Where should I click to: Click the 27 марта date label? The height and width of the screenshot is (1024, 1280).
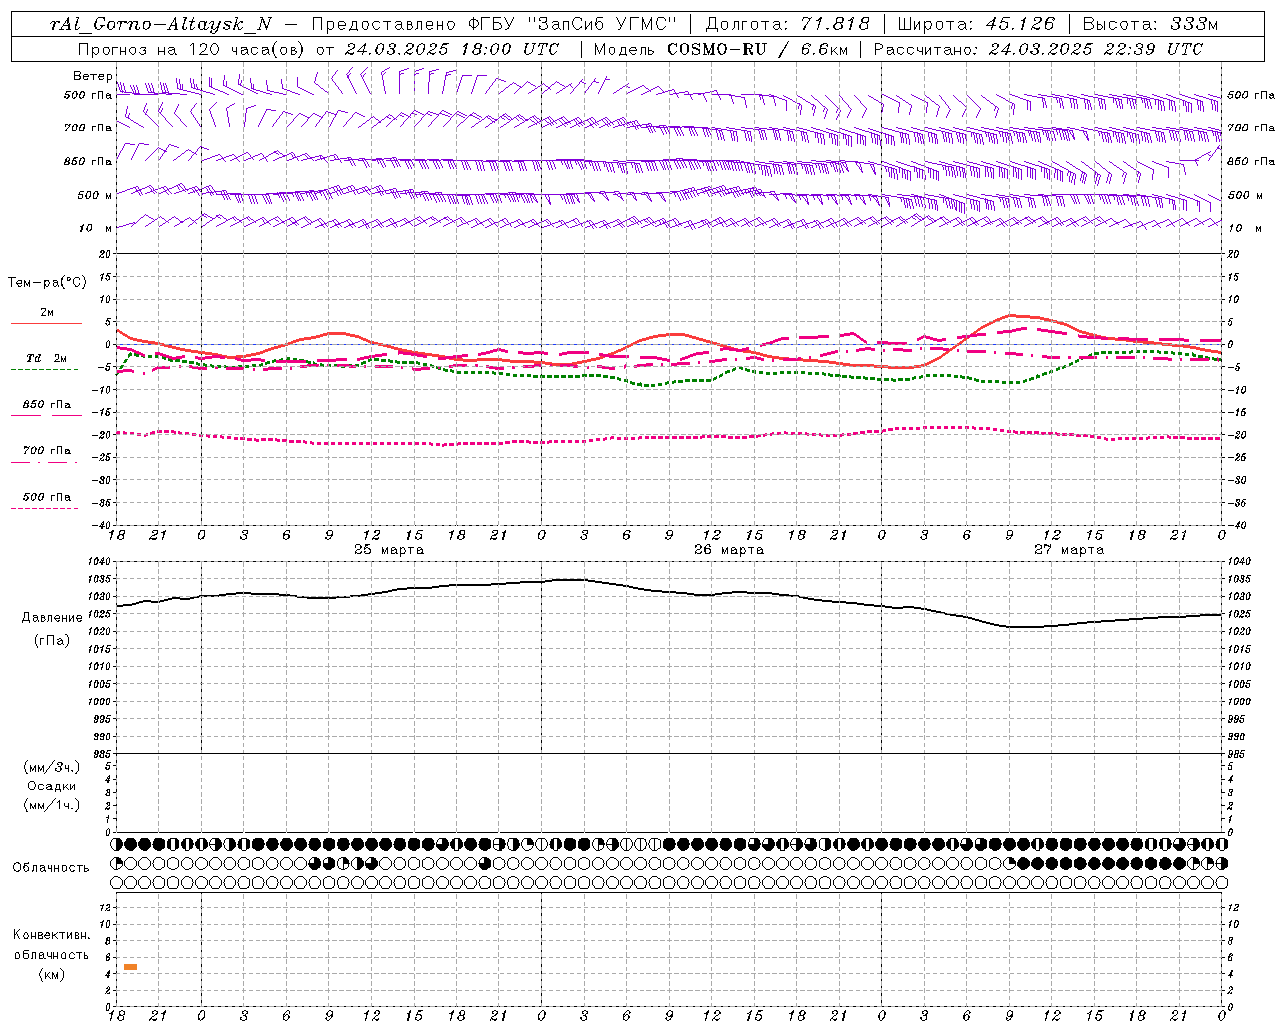click(1069, 550)
